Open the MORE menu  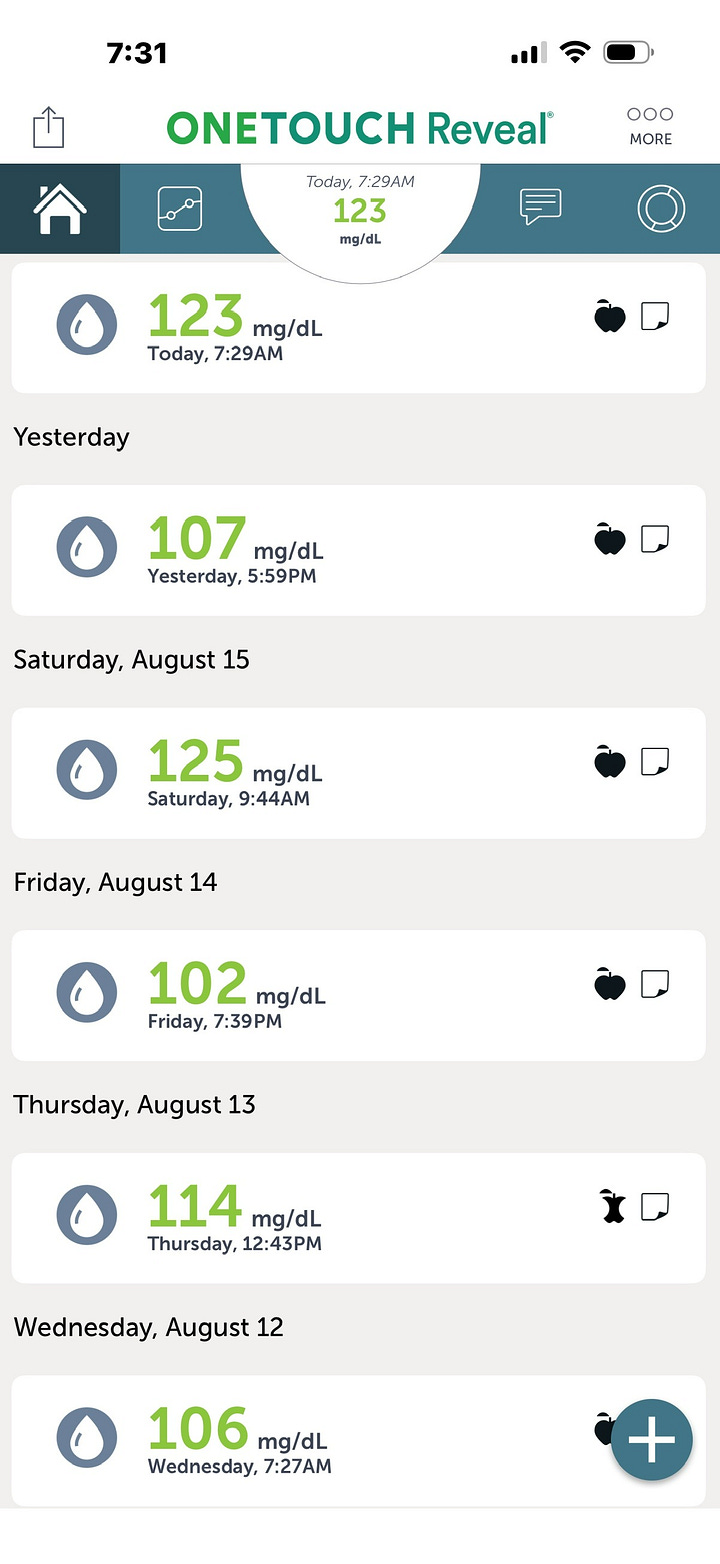point(650,126)
